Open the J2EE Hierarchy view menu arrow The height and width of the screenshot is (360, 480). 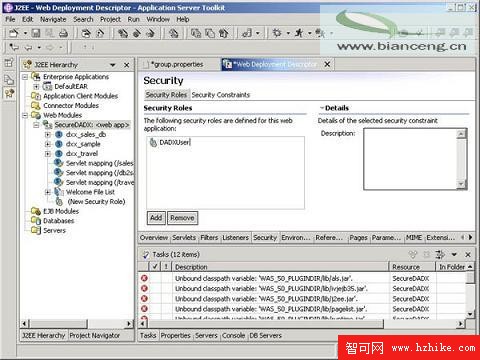point(113,65)
